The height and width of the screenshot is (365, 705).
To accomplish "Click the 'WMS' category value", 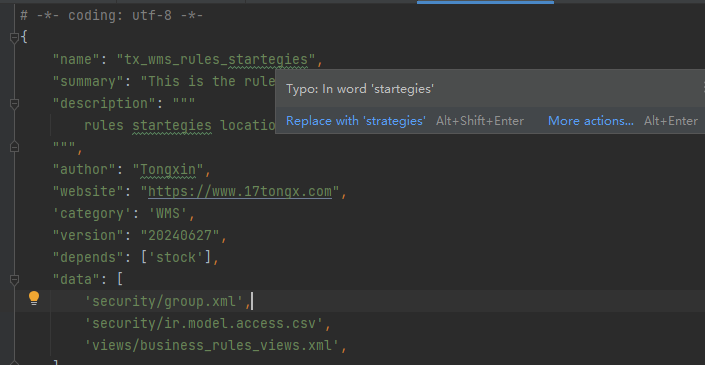I will [x=168, y=214].
